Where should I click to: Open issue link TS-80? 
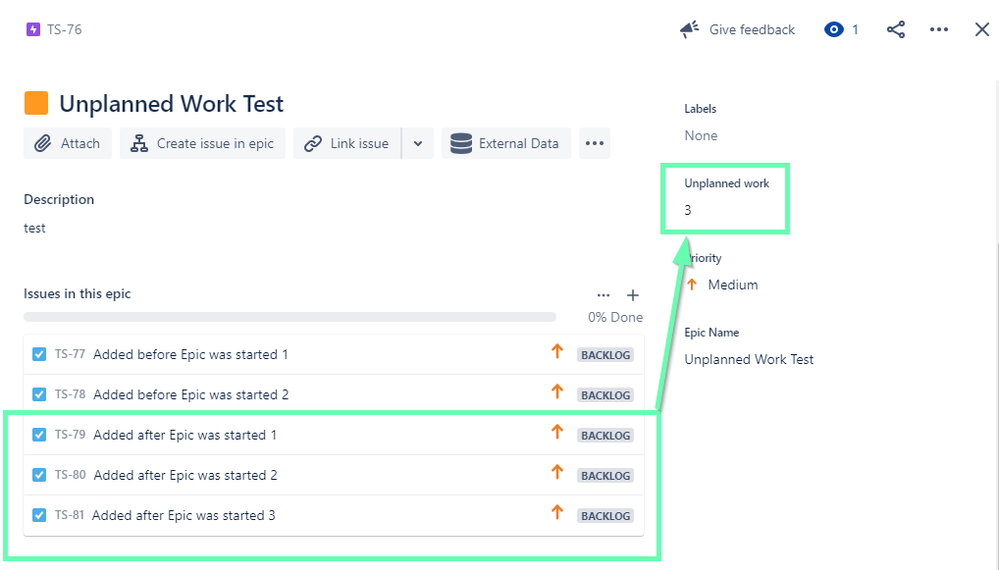pos(69,474)
